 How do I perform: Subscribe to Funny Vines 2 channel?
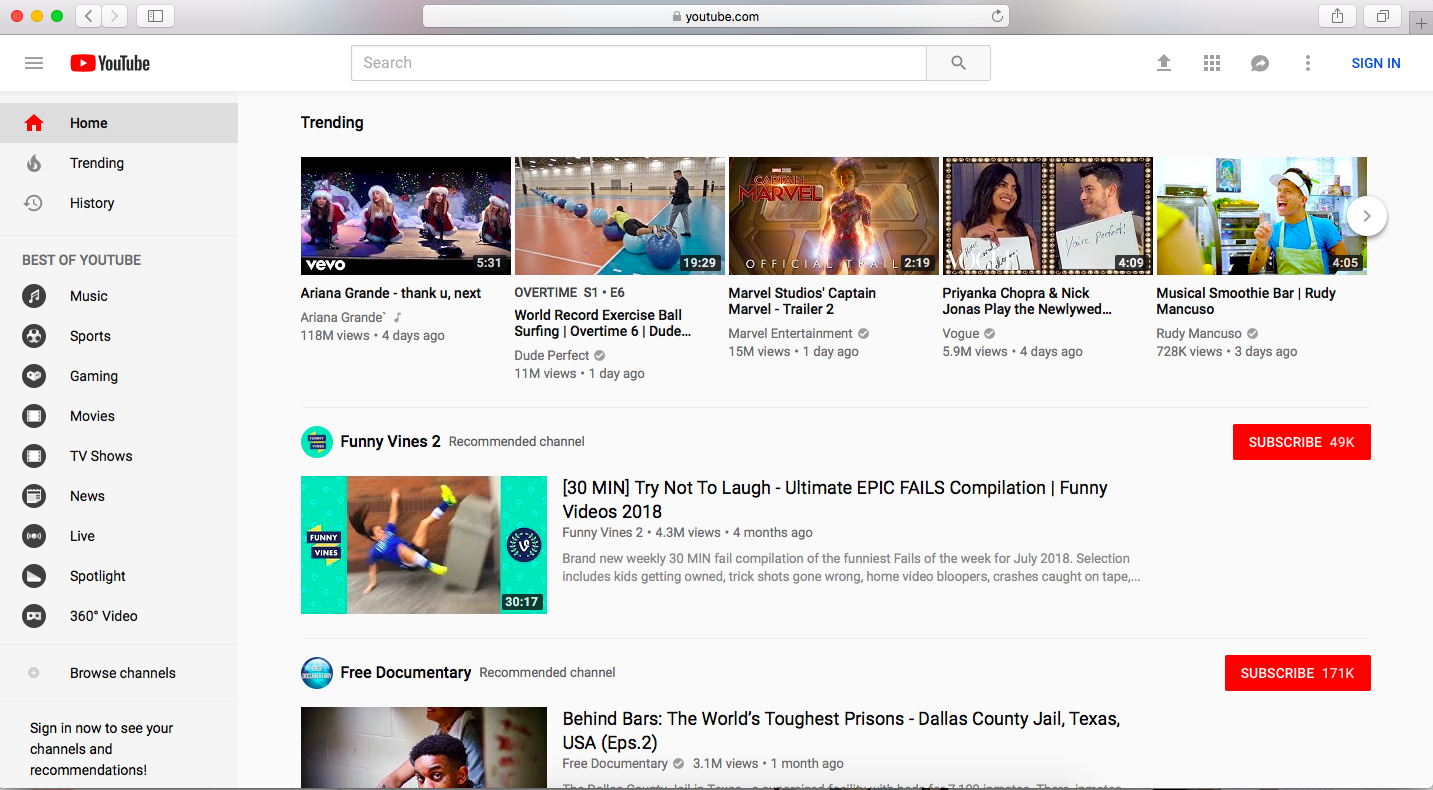[1302, 442]
